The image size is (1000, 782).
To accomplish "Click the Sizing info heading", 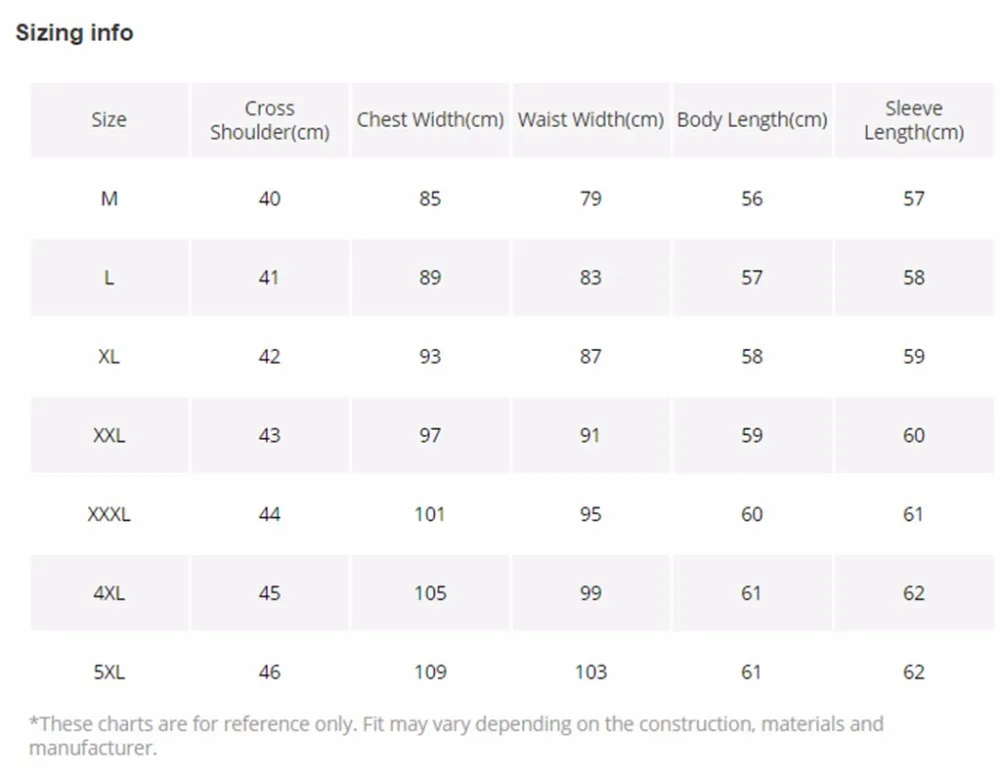I will click(x=74, y=33).
